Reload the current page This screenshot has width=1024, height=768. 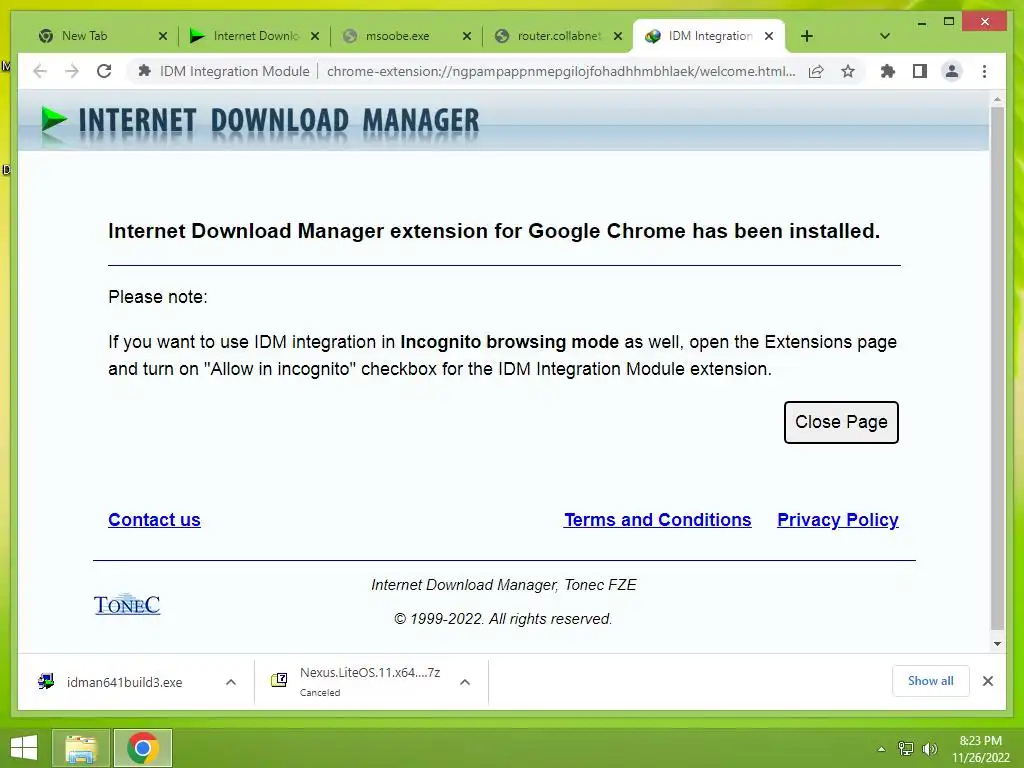(104, 71)
